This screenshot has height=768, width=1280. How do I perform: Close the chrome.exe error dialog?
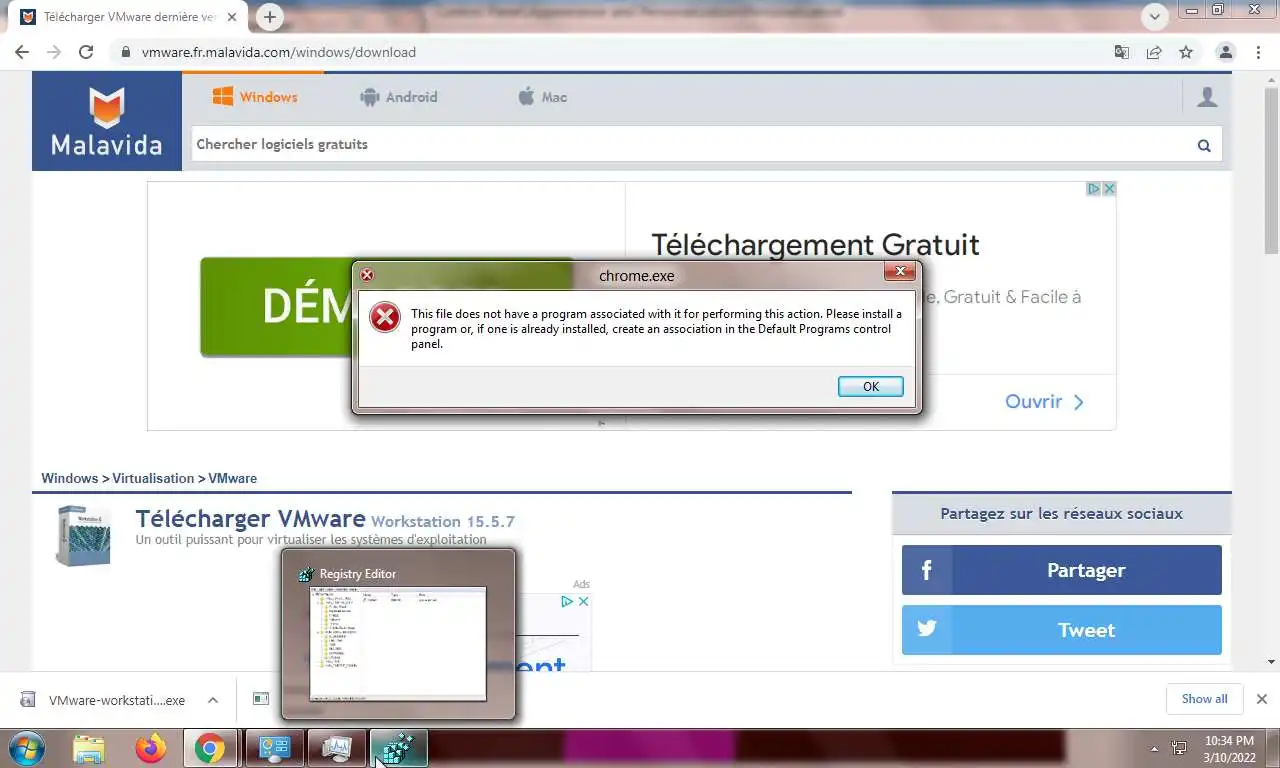pos(900,271)
